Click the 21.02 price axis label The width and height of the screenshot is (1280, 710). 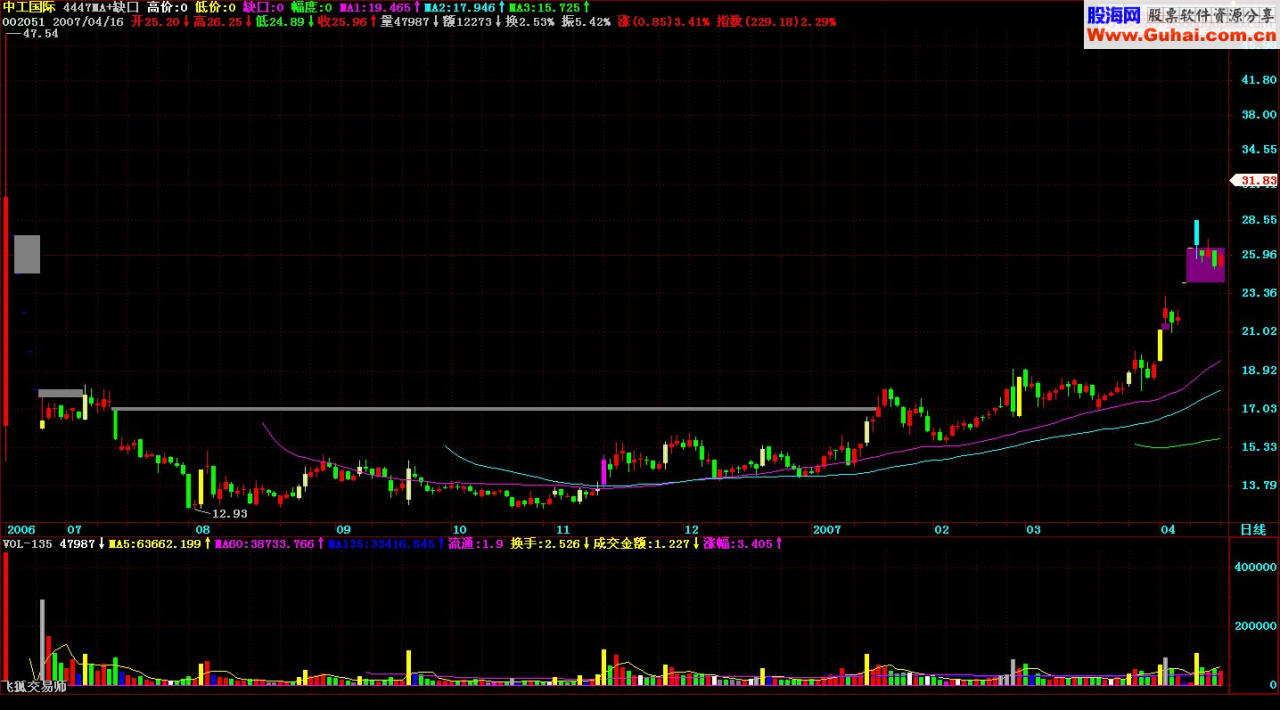pyautogui.click(x=1258, y=331)
